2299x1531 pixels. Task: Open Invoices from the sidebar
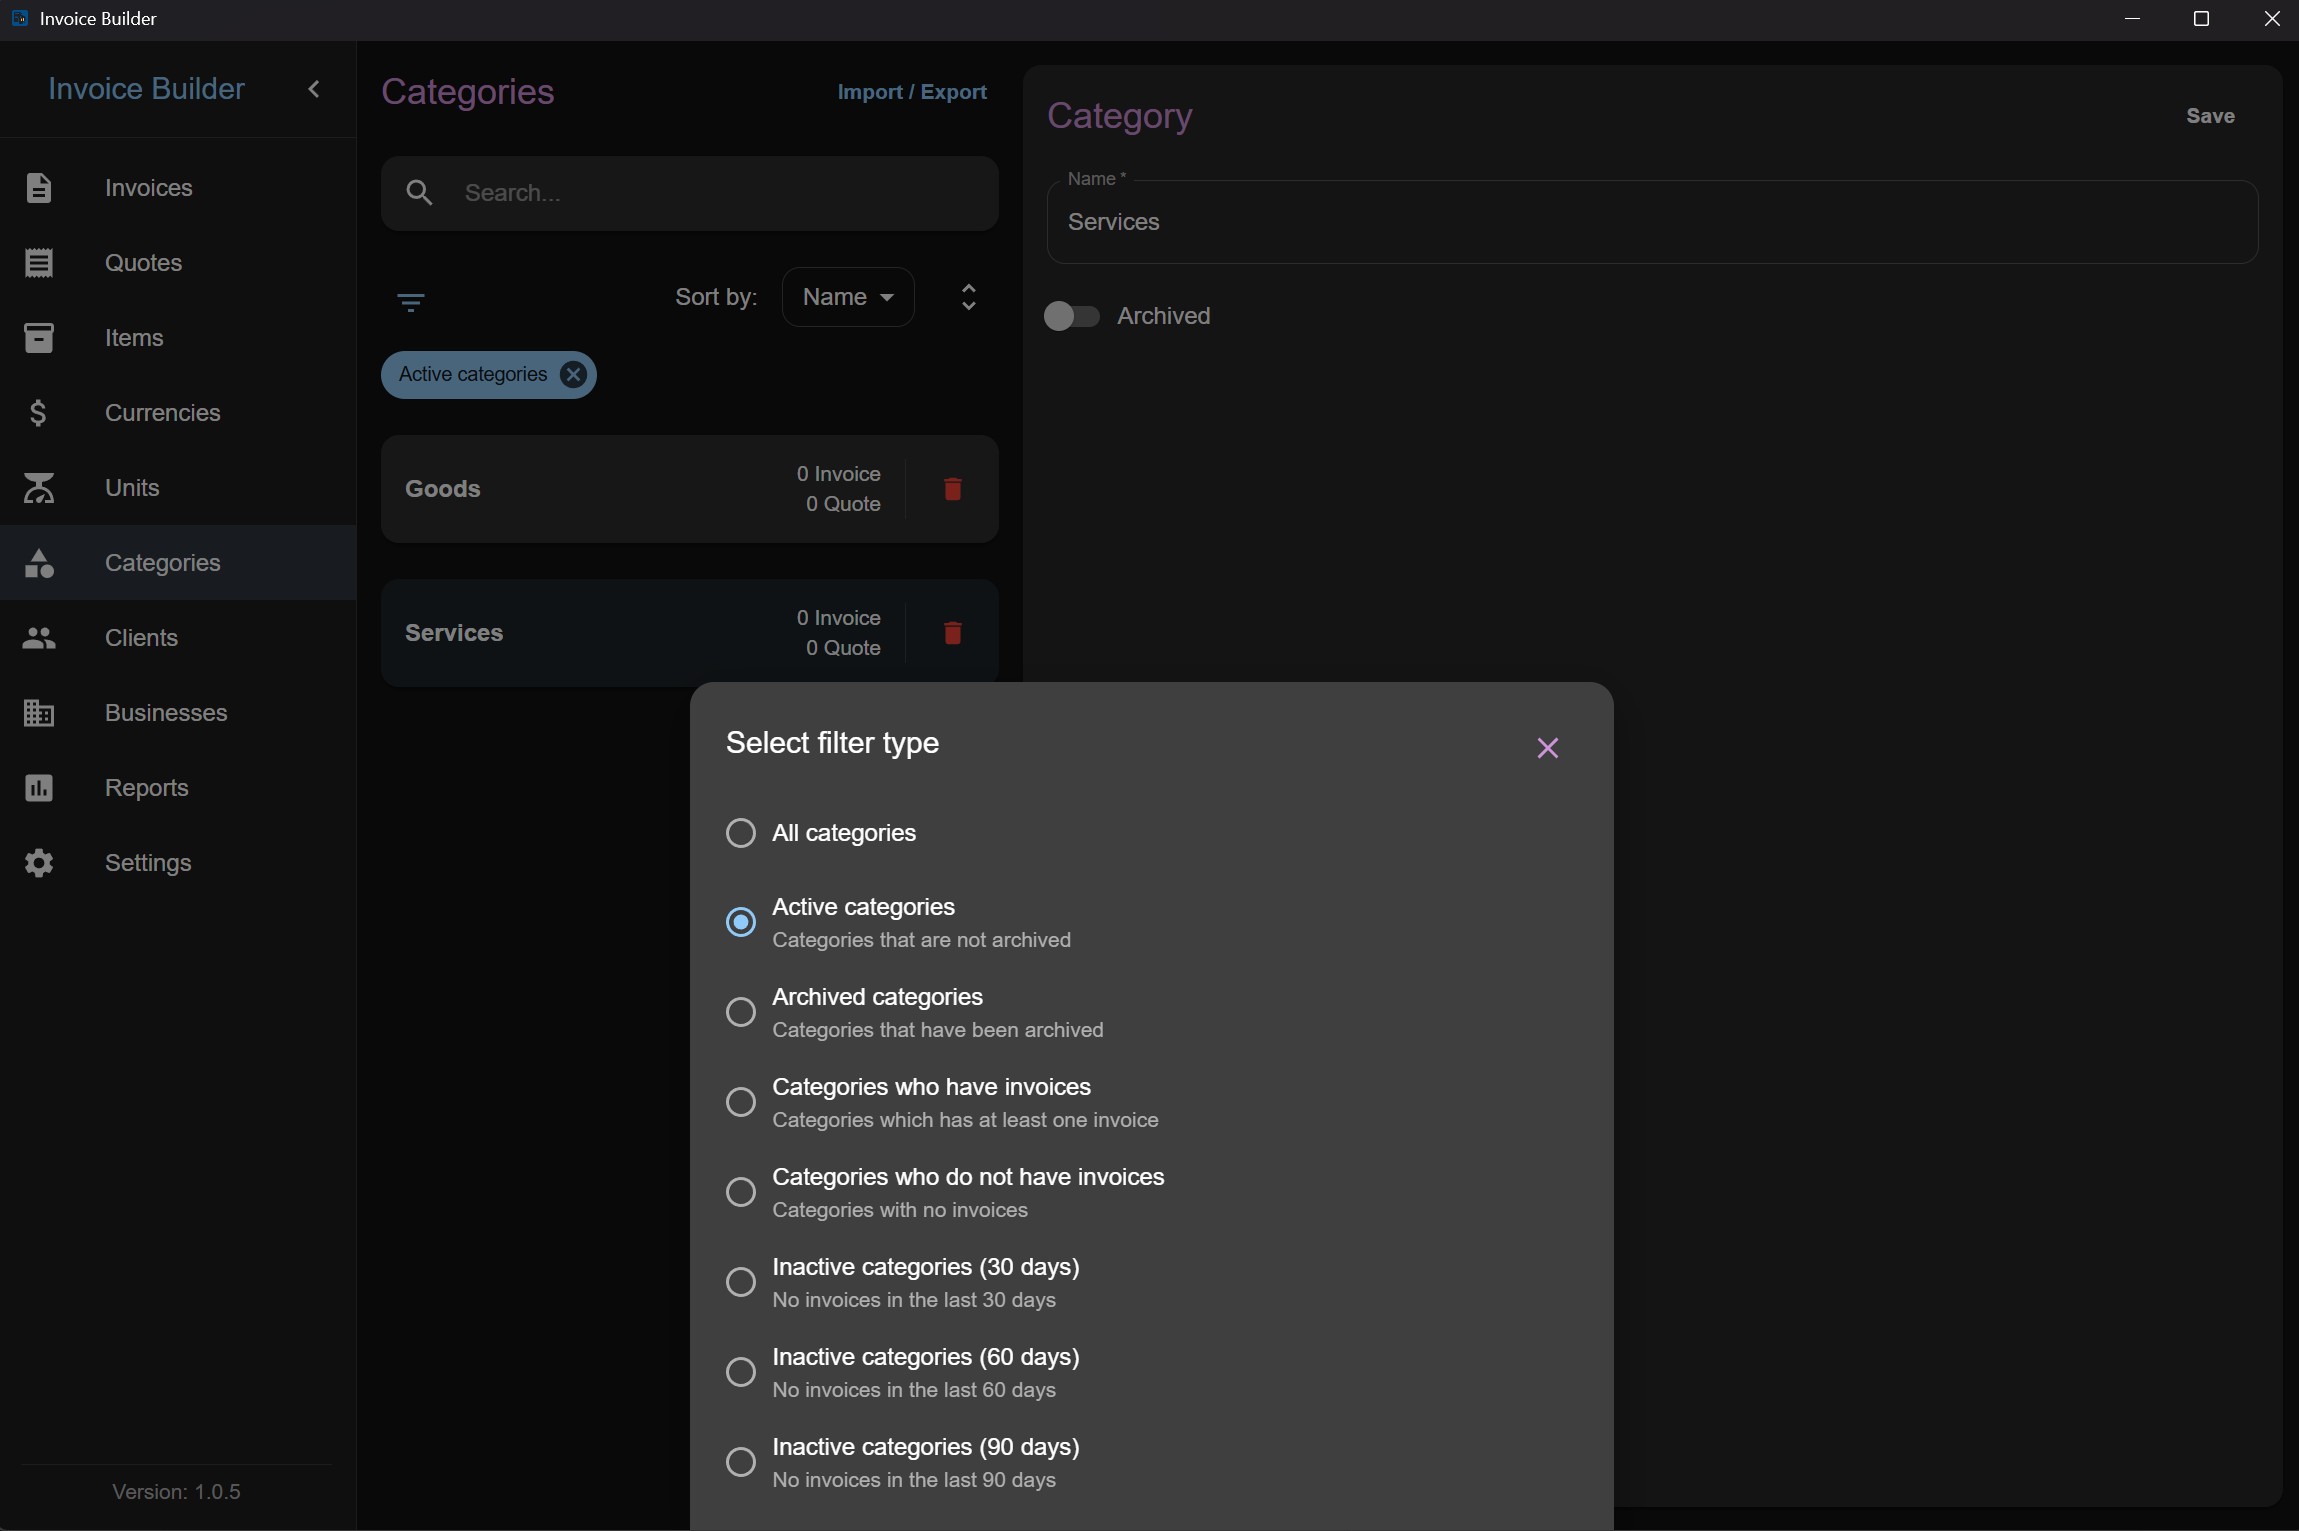pos(178,188)
